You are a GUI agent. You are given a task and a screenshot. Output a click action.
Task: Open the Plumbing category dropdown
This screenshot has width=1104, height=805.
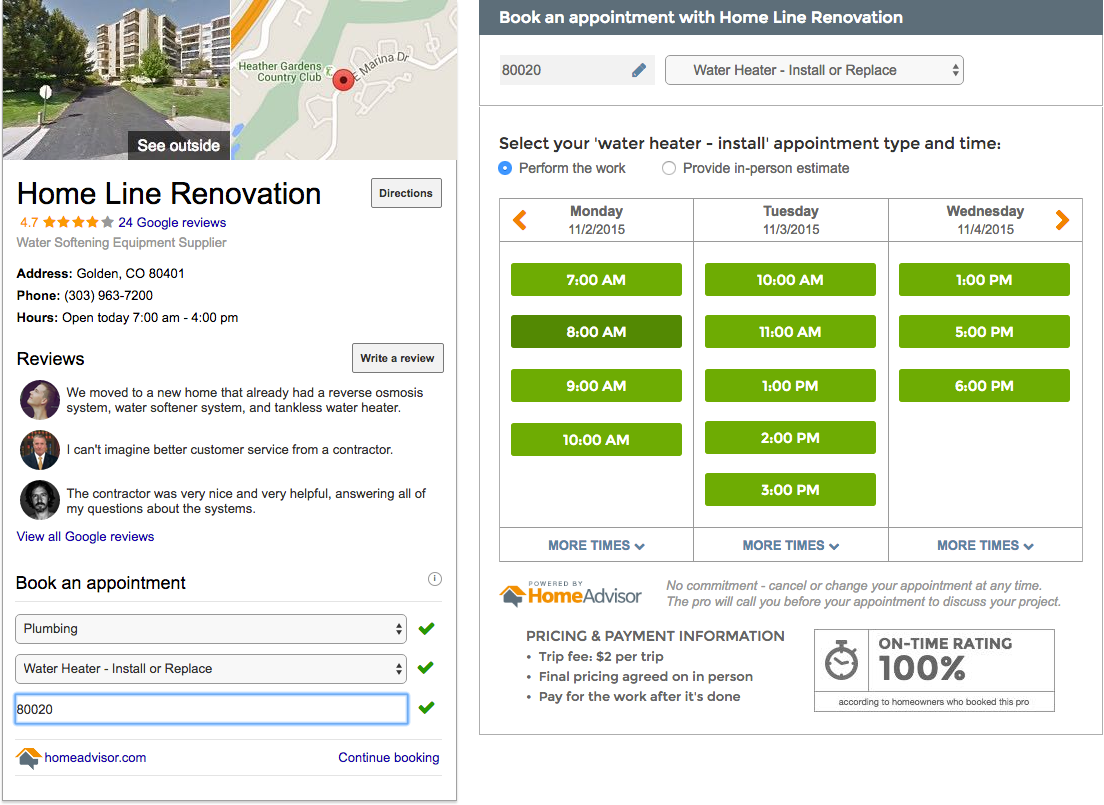pos(211,629)
